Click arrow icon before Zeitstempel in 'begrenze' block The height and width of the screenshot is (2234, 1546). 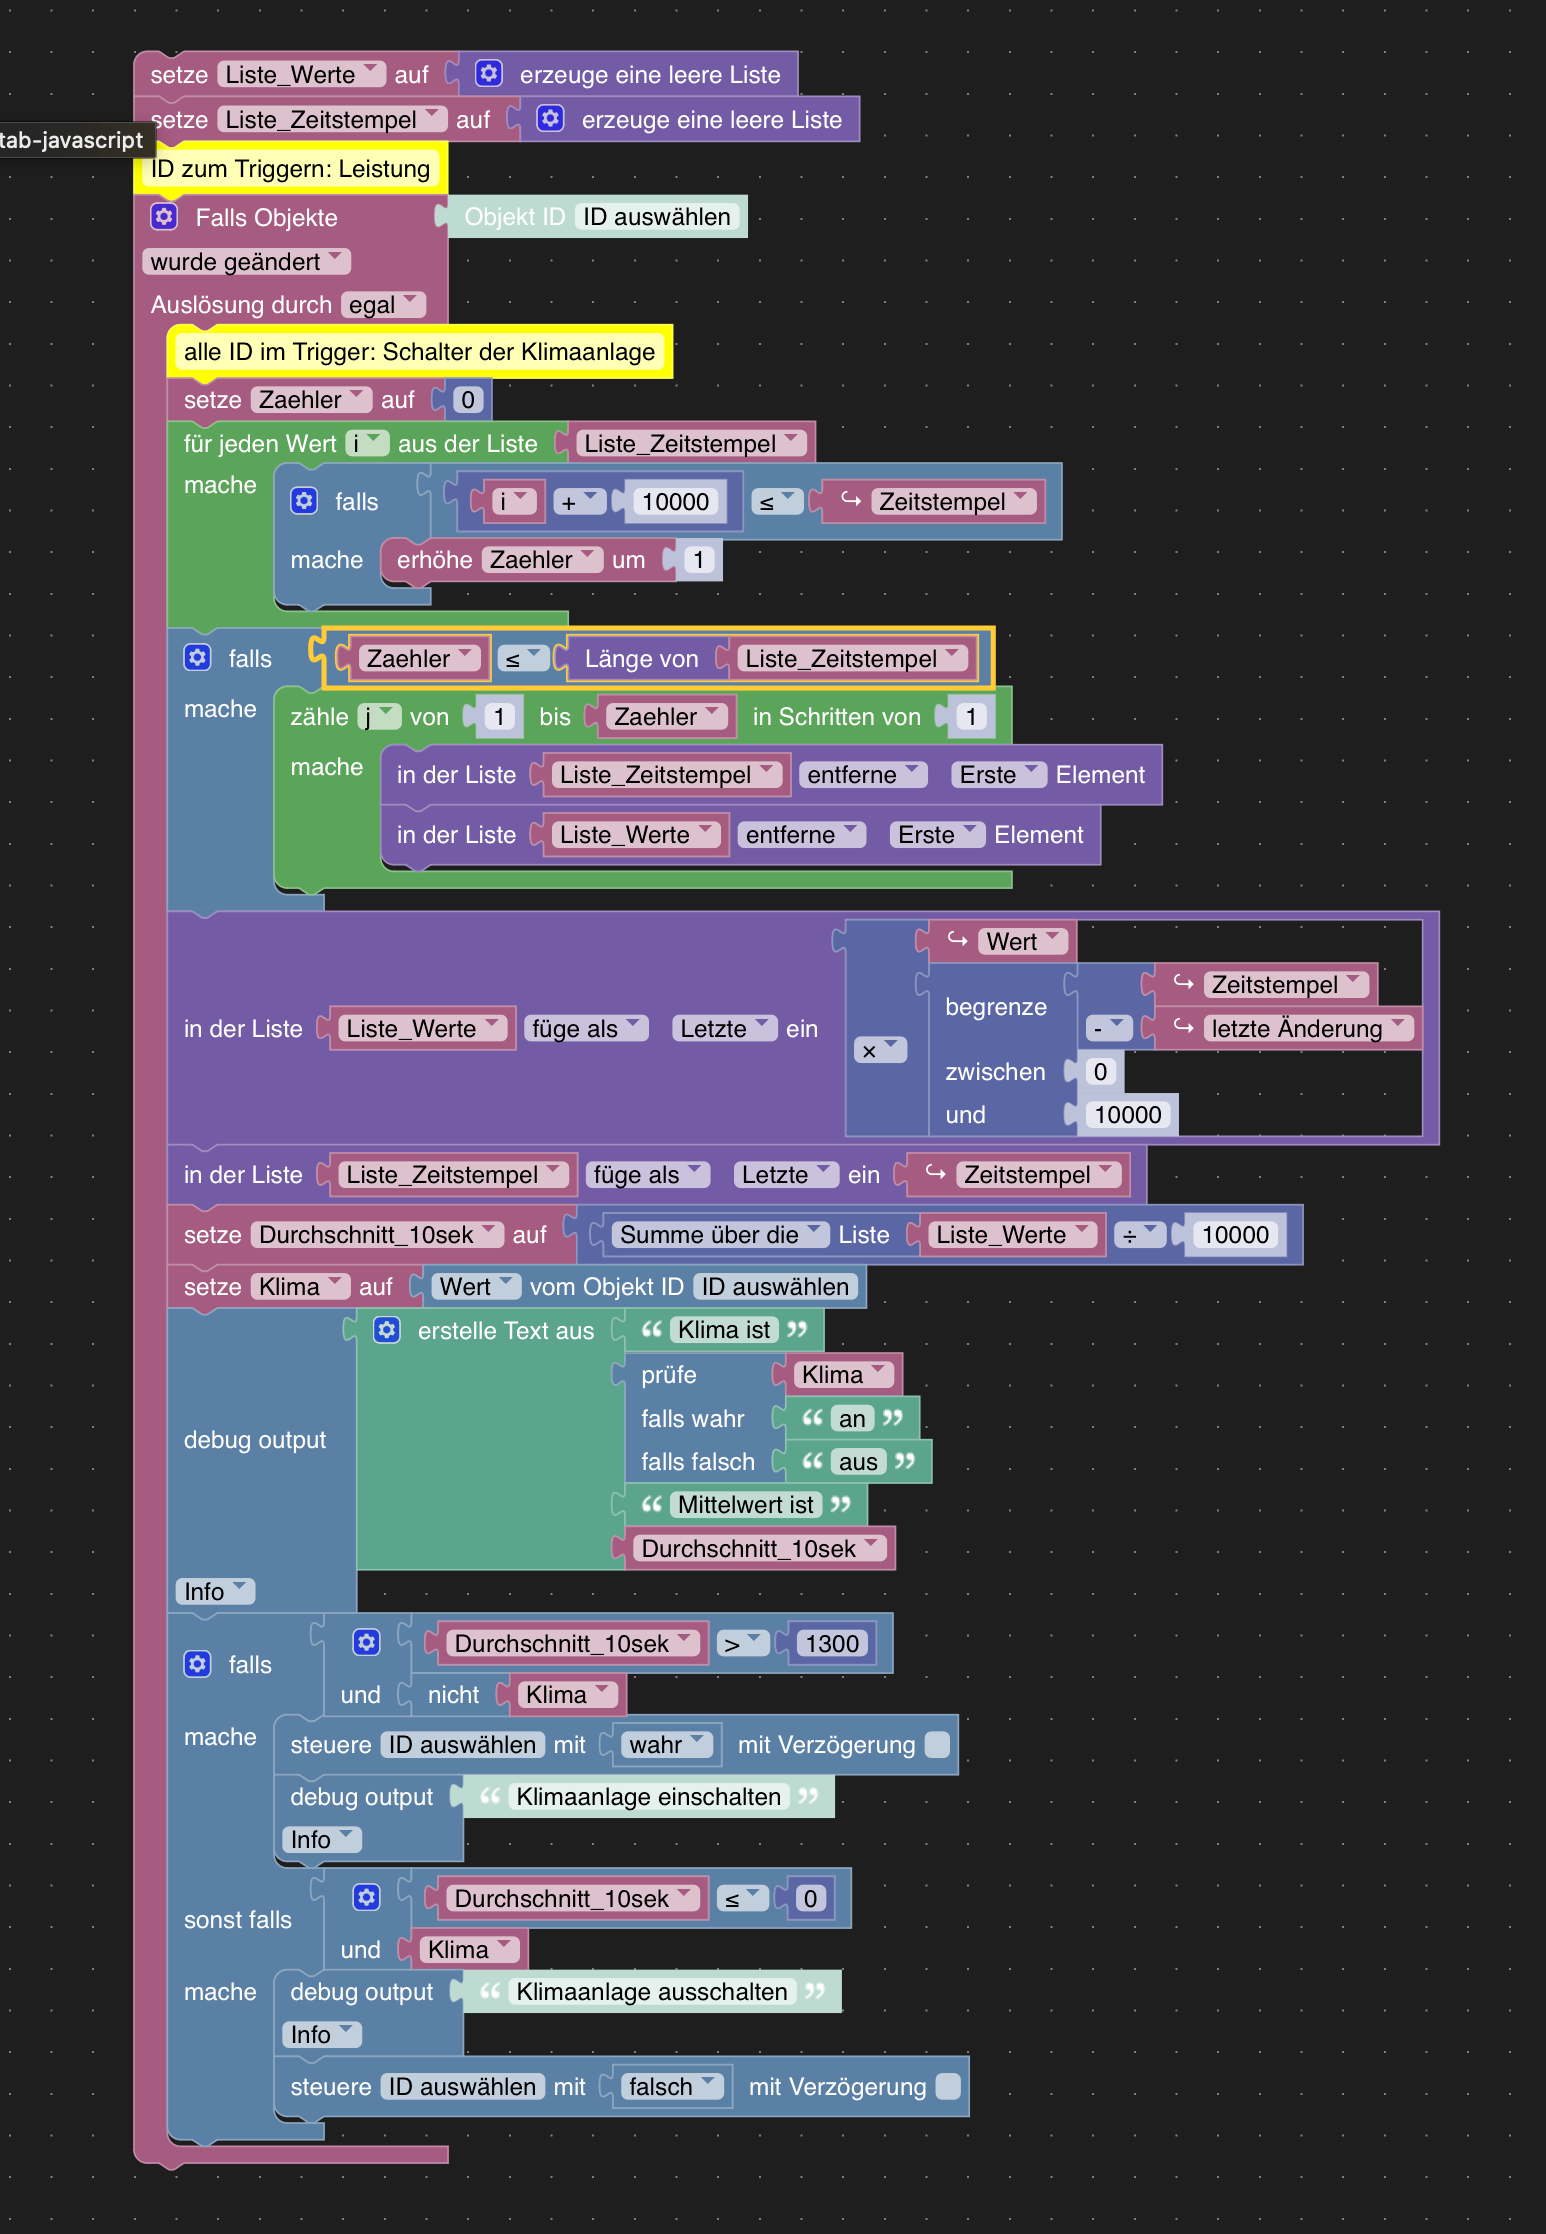point(1183,983)
